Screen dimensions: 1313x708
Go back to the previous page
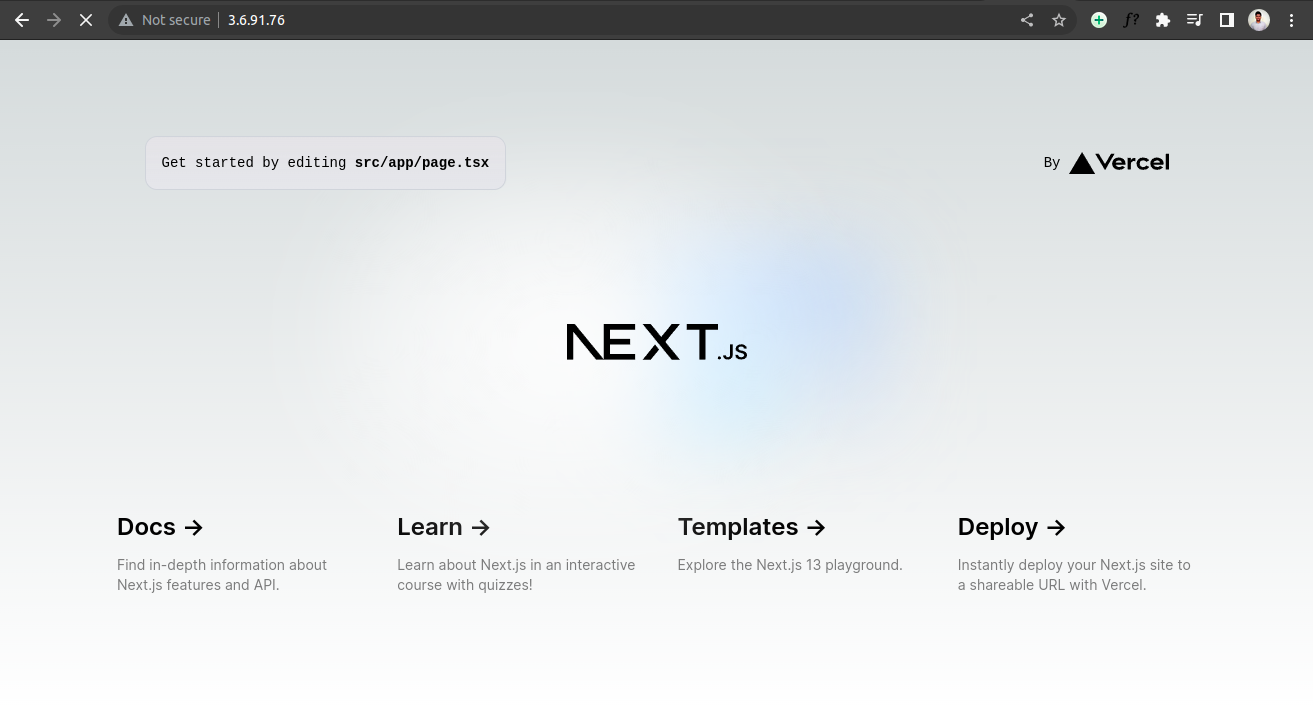point(22,20)
